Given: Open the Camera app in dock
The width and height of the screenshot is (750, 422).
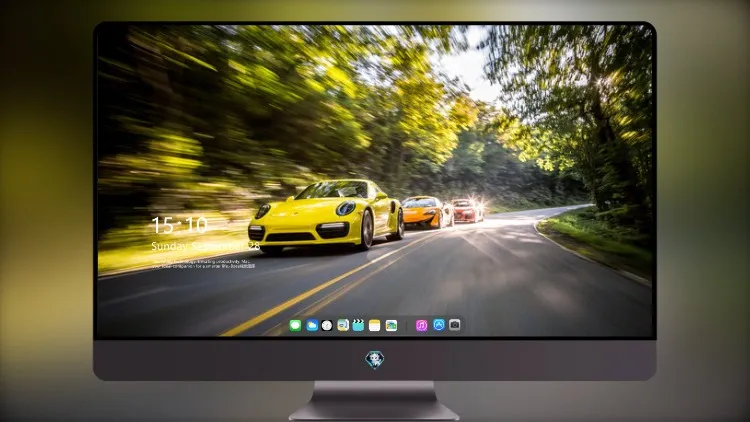Looking at the screenshot, I should pos(455,325).
